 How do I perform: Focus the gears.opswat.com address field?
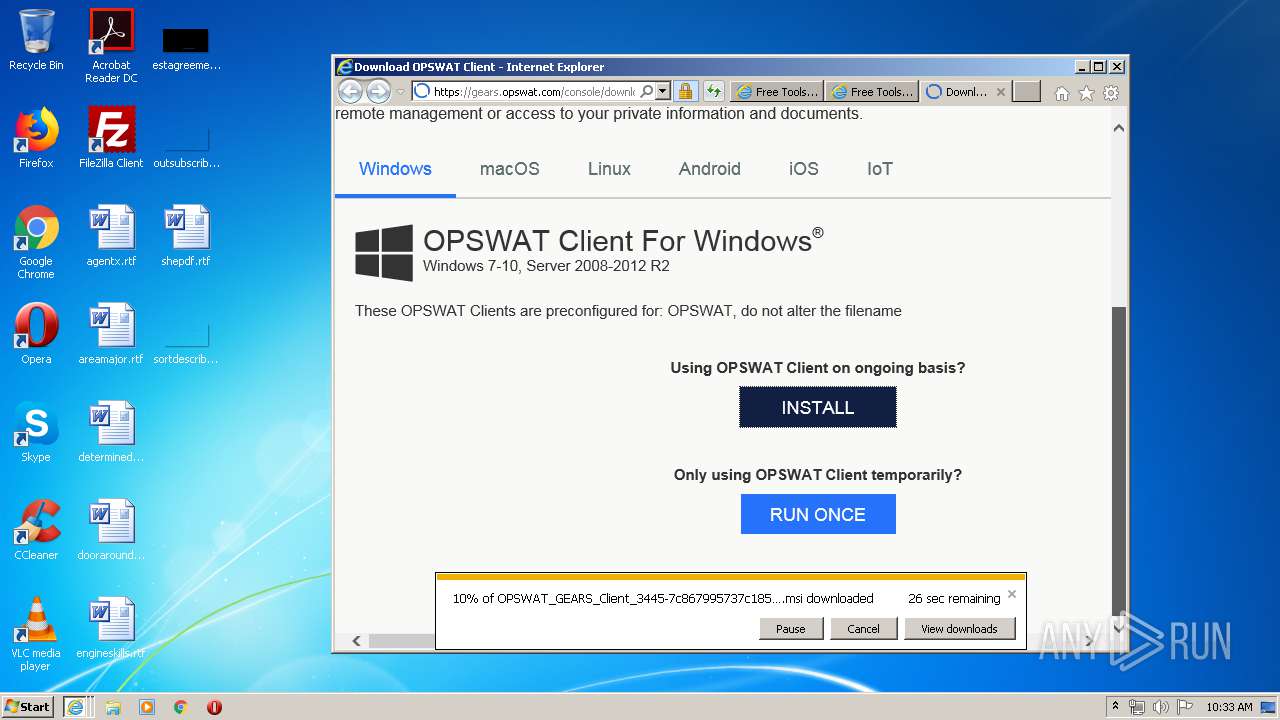pos(534,91)
